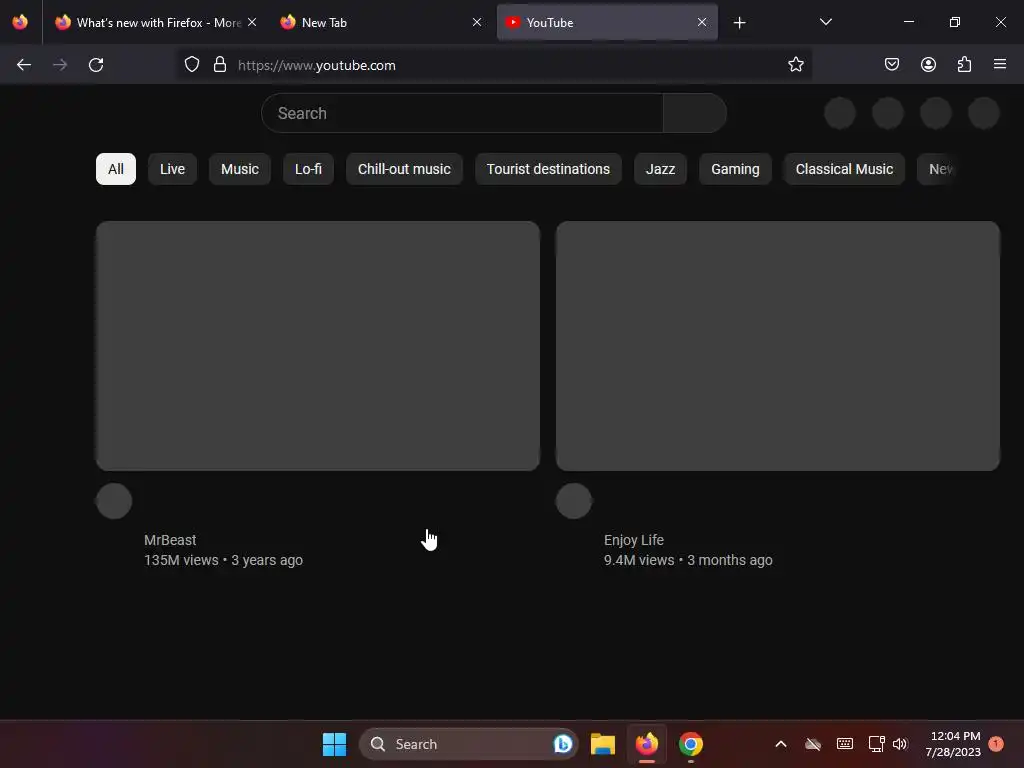Select the Live filter chip
This screenshot has height=768, width=1024.
point(172,169)
